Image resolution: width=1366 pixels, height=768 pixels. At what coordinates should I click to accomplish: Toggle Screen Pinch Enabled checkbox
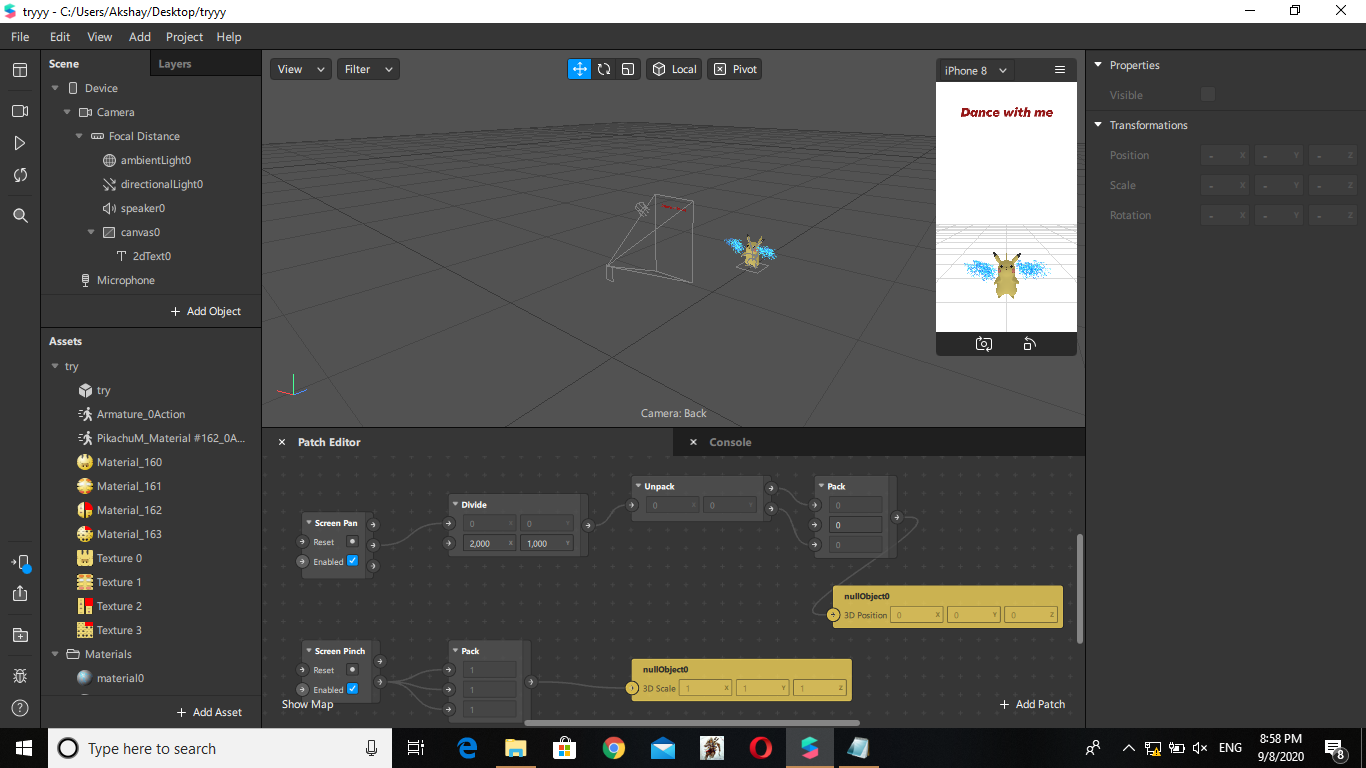pos(352,689)
